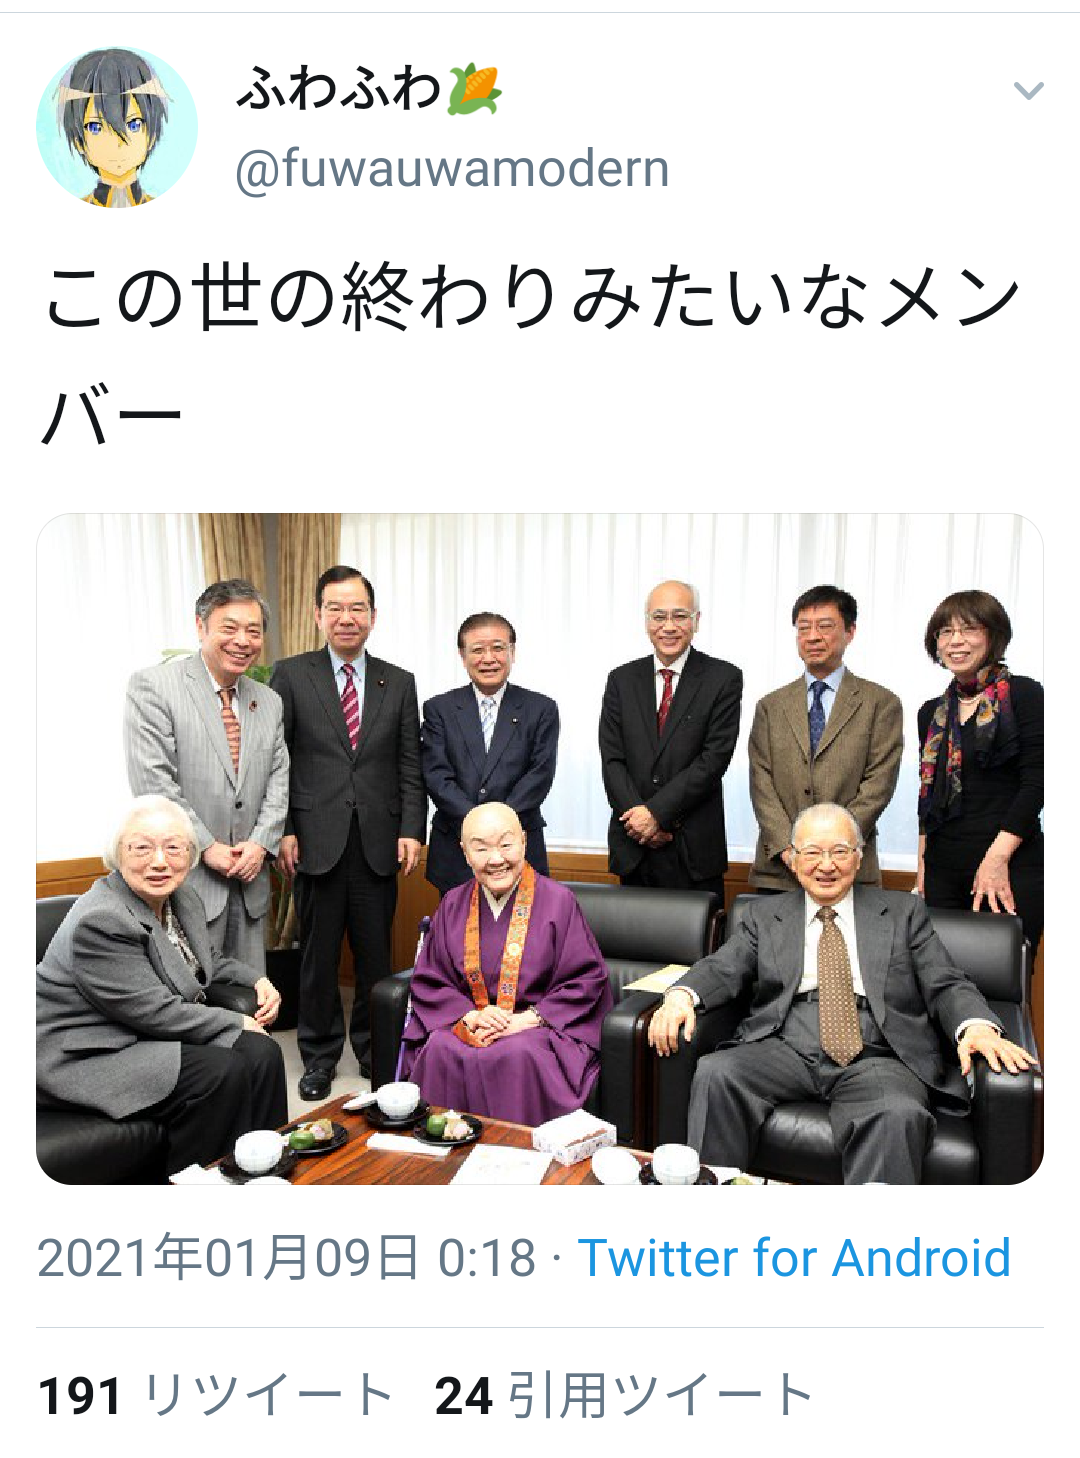This screenshot has width=1080, height=1458.
Task: Tap the man in the beige tweed jacket
Action: tap(825, 740)
